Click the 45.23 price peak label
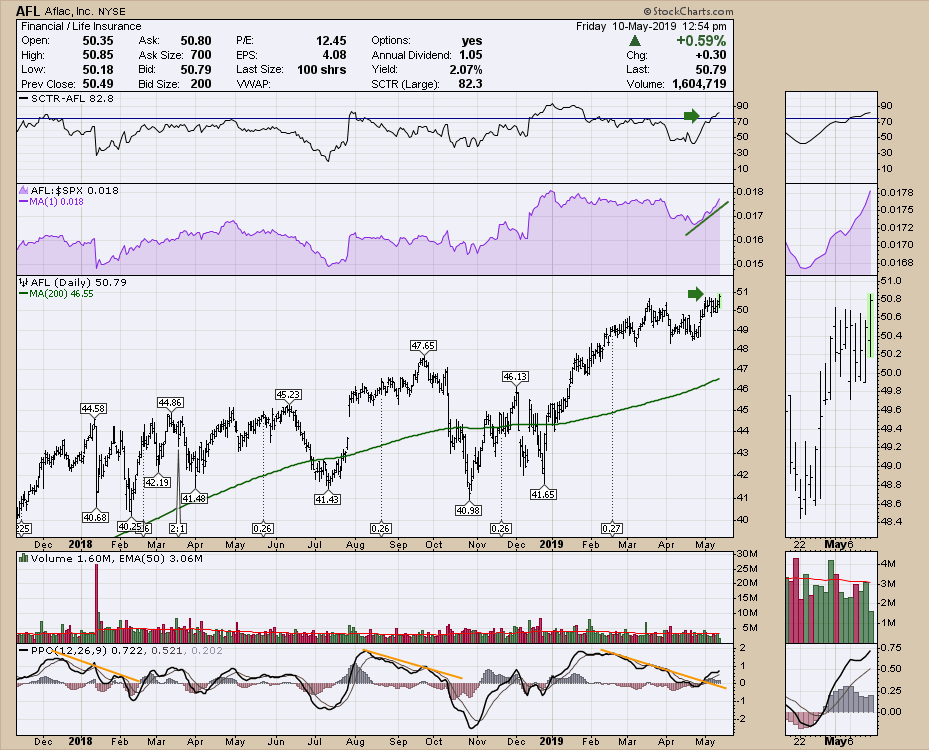929x751 pixels. click(288, 394)
